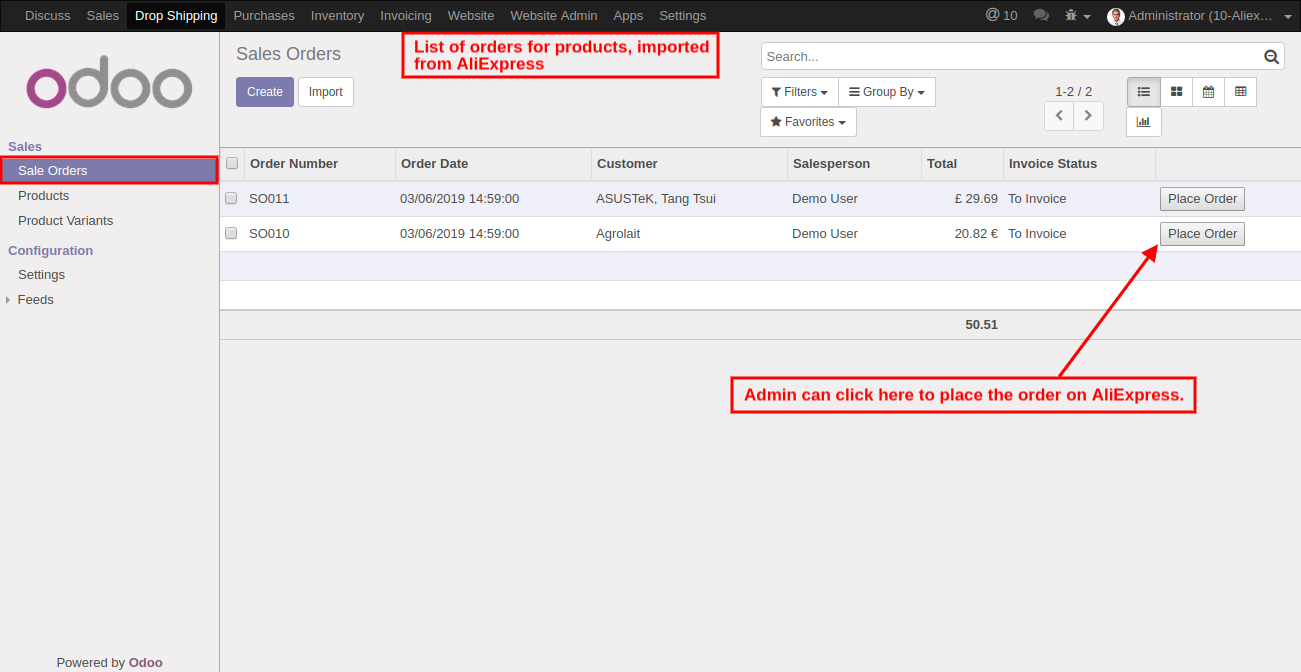Select all orders with header checkbox
Screen dimensions: 1301x672
[232, 163]
